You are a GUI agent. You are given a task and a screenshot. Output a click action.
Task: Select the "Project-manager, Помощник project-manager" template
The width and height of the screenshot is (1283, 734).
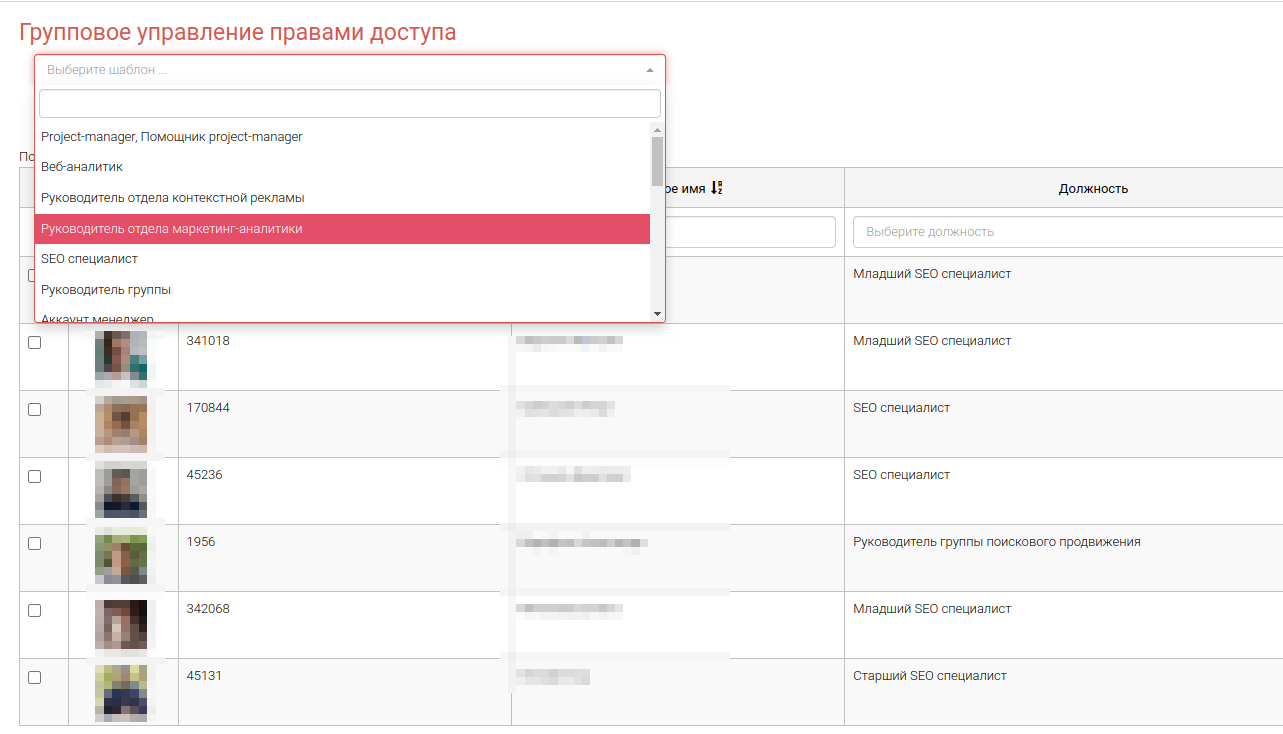click(x=172, y=136)
